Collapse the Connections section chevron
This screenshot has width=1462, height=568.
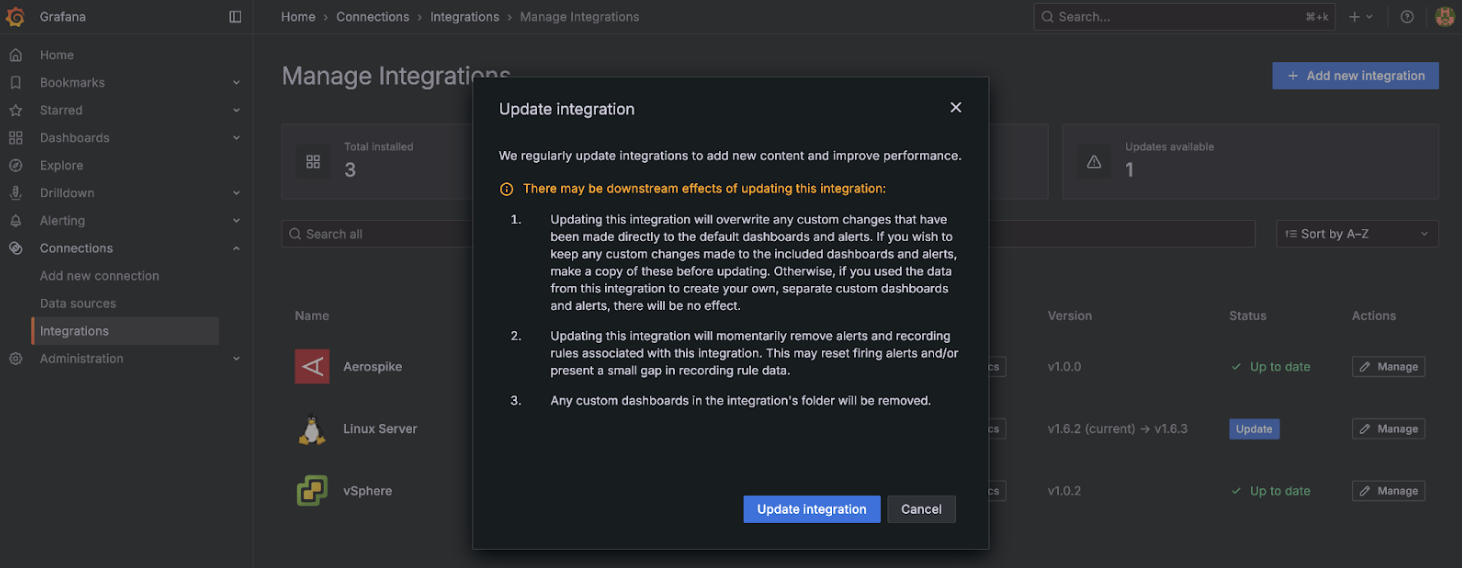pyautogui.click(x=236, y=248)
